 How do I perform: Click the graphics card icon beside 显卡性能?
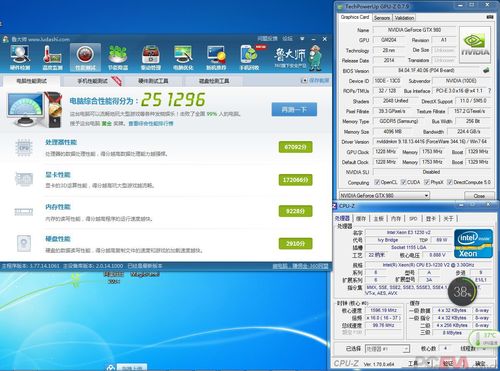pos(24,179)
